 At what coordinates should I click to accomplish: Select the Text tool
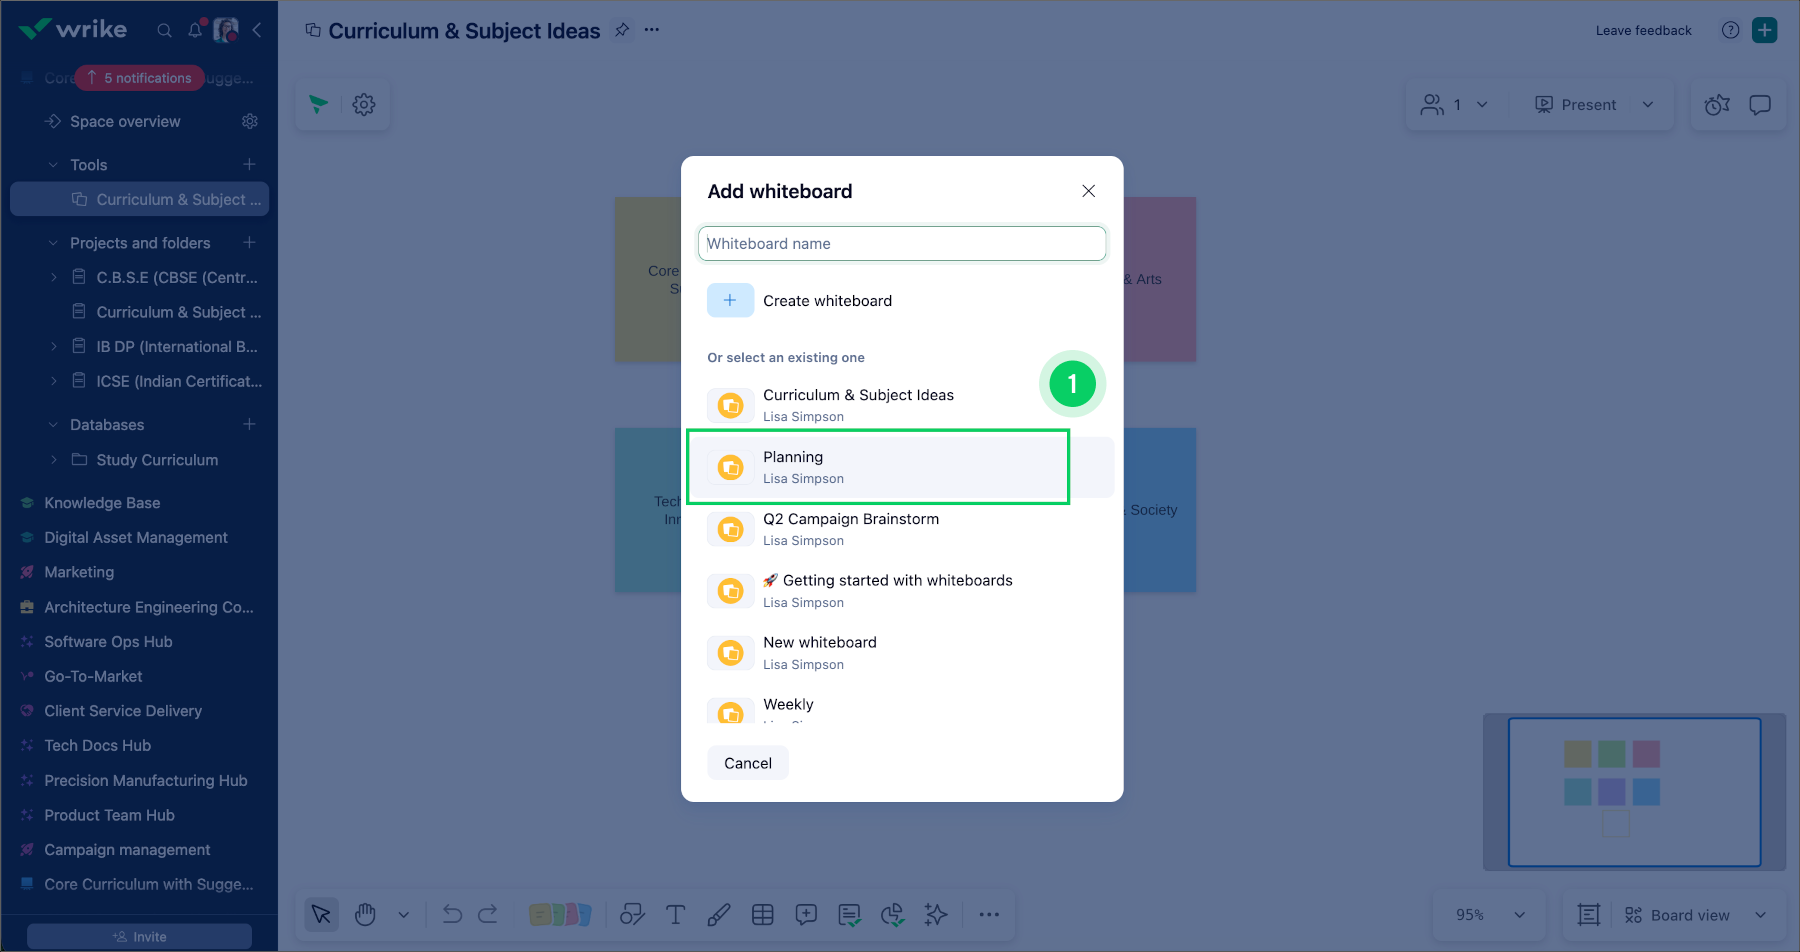point(676,914)
